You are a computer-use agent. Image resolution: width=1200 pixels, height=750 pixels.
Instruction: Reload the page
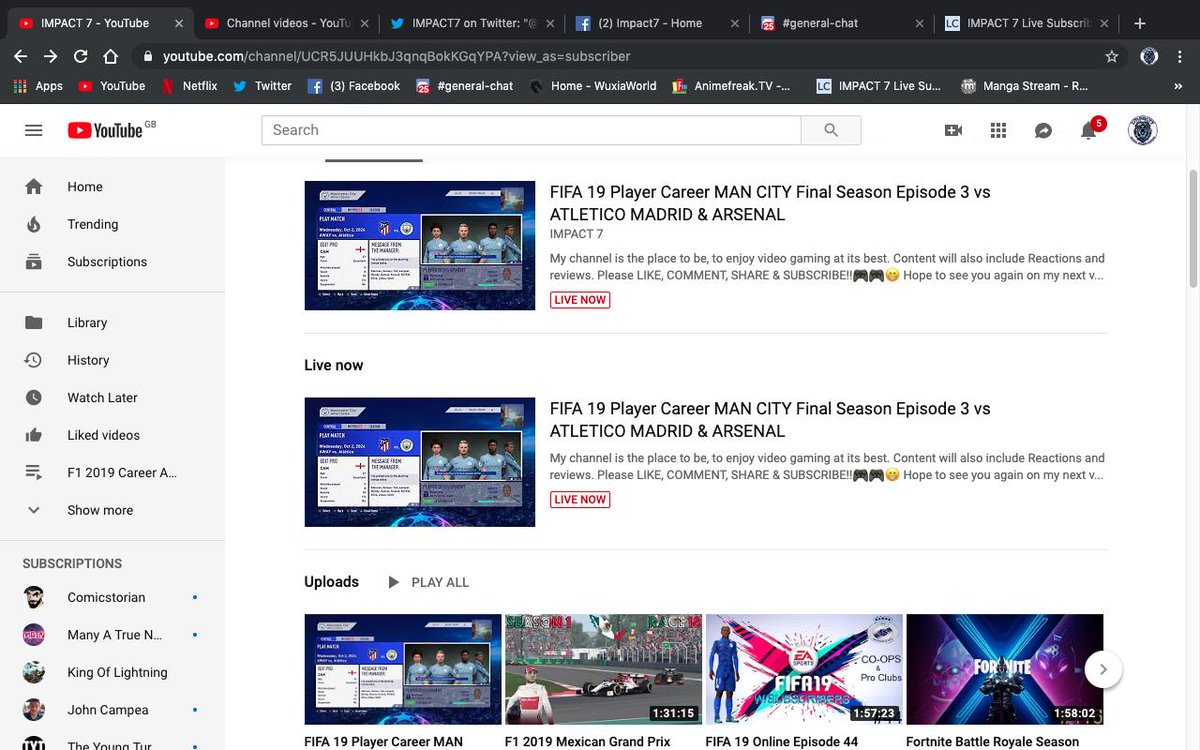[80, 57]
